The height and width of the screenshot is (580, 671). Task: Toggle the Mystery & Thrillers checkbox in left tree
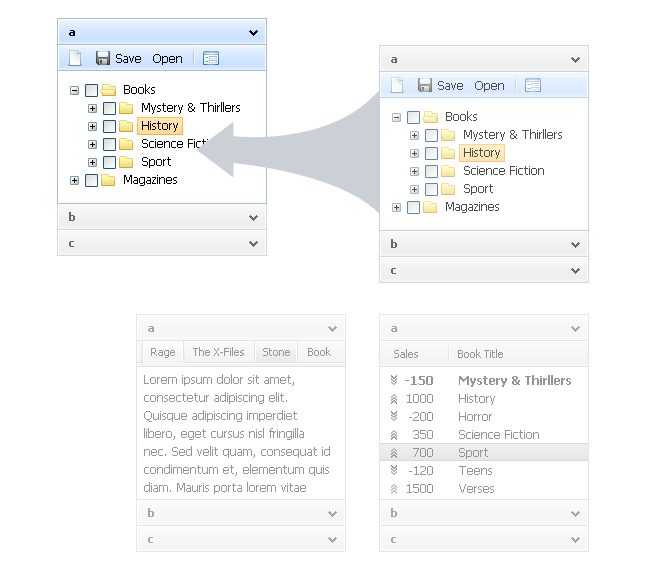109,108
